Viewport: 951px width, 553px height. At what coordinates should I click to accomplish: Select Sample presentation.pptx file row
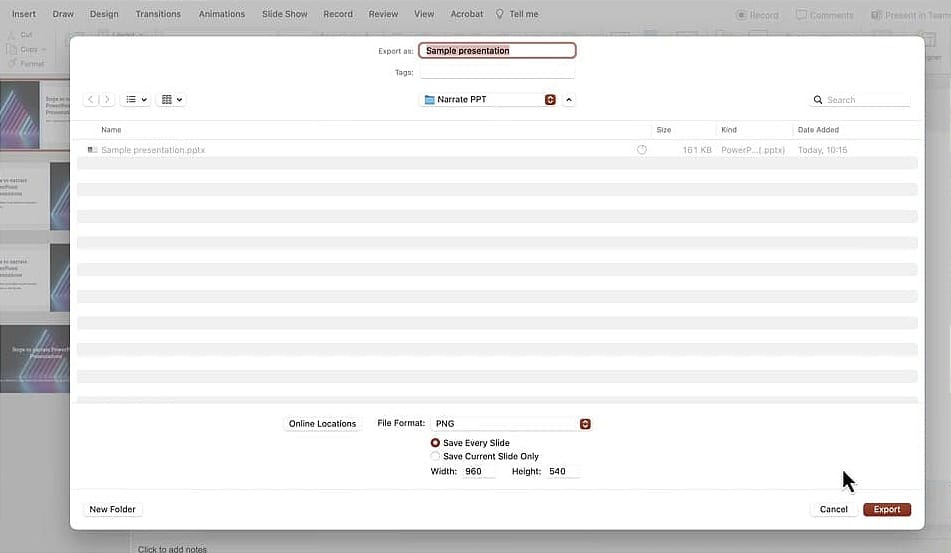(x=497, y=150)
